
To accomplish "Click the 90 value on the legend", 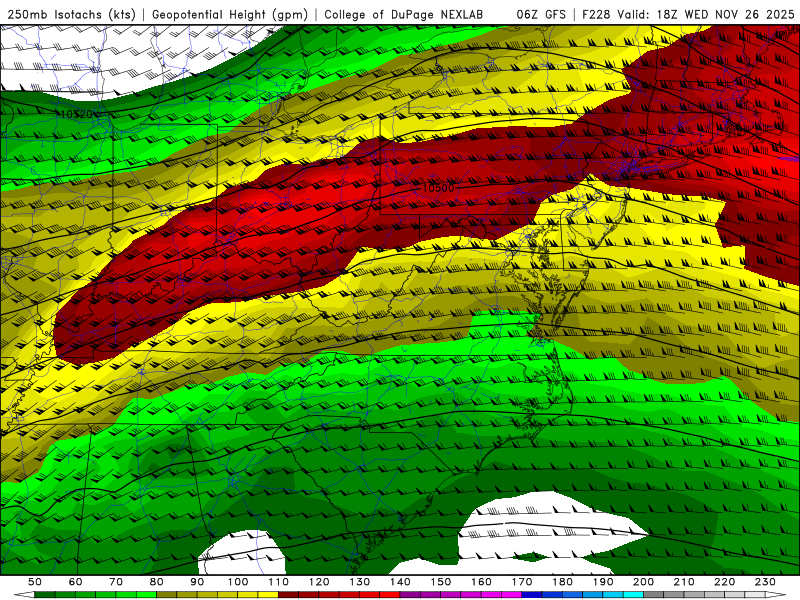I will (197, 582).
